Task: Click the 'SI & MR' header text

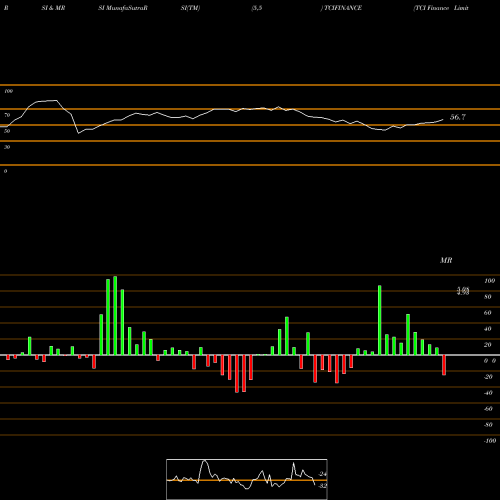Action: [x=53, y=8]
